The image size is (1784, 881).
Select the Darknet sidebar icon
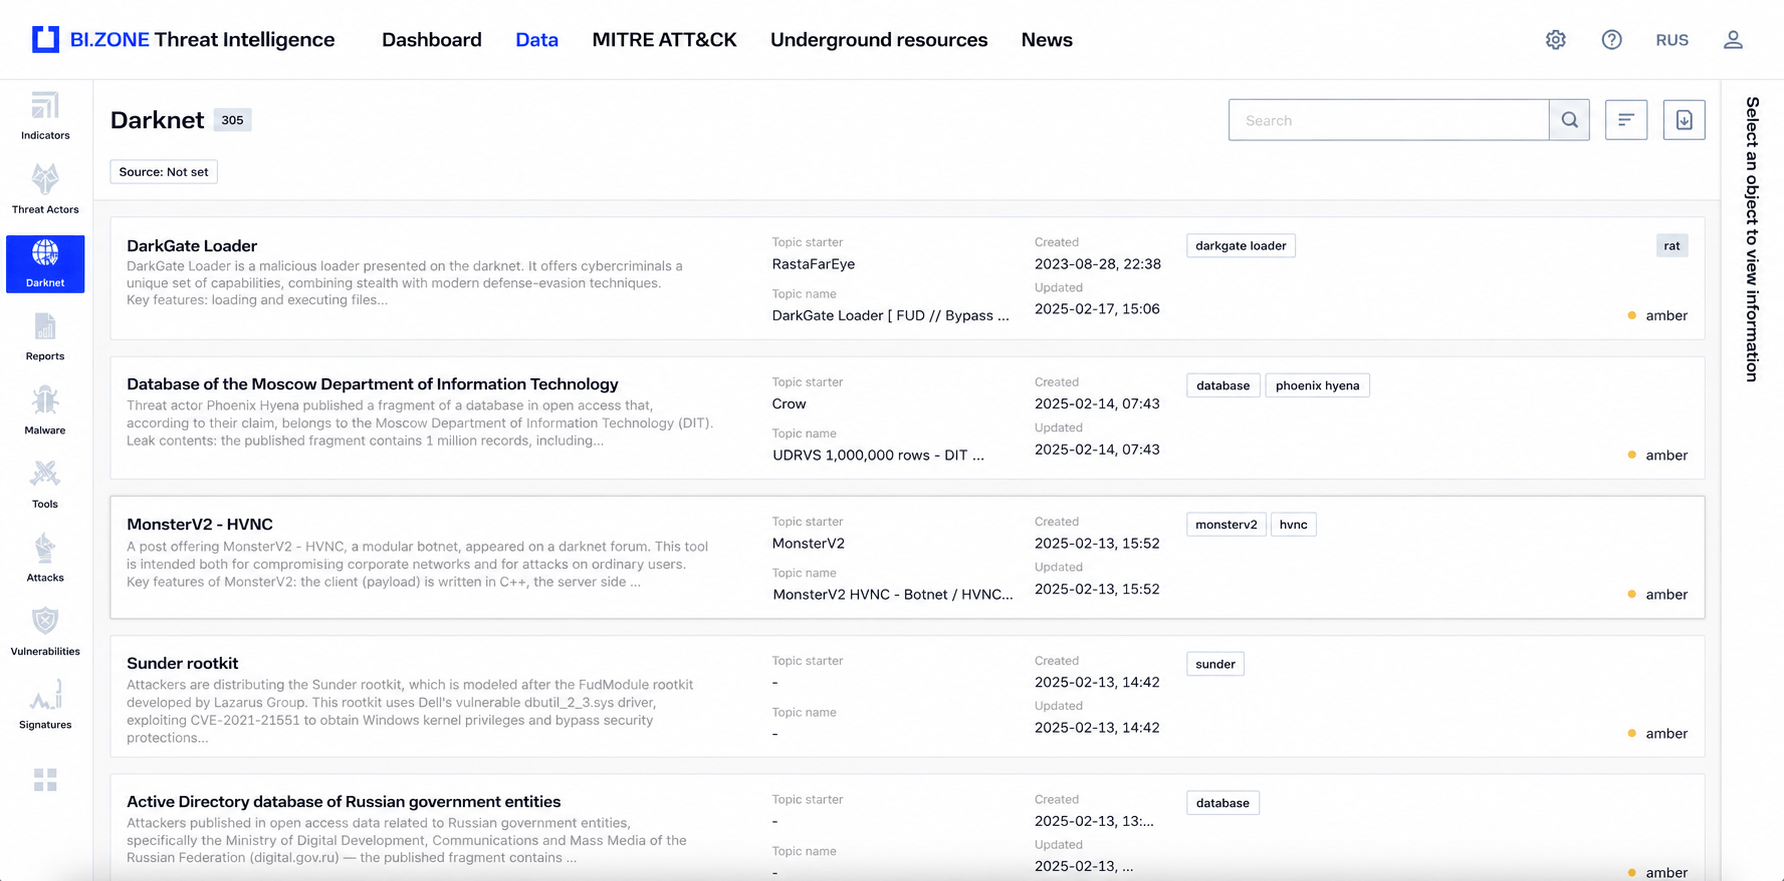tap(45, 264)
